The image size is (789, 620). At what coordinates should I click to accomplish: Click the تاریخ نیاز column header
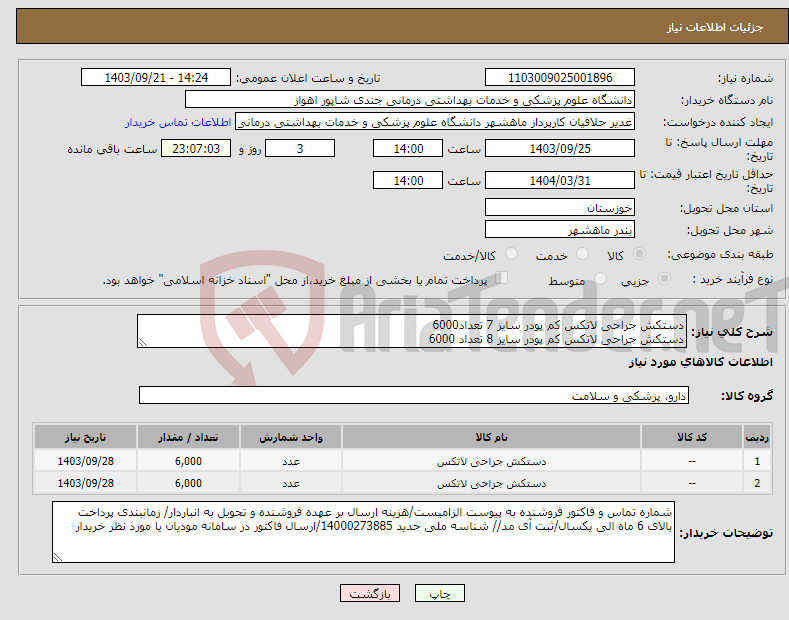[x=86, y=437]
